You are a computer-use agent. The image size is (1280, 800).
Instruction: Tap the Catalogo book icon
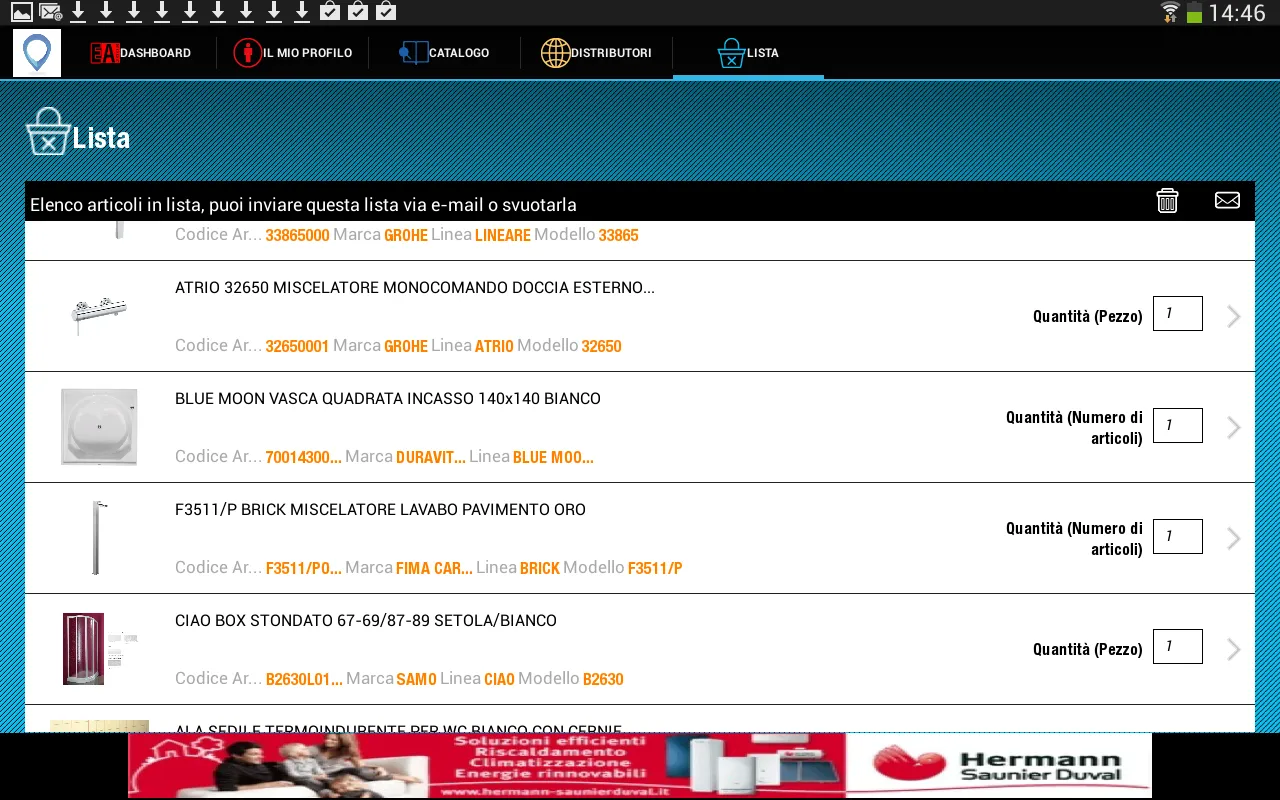(x=413, y=53)
